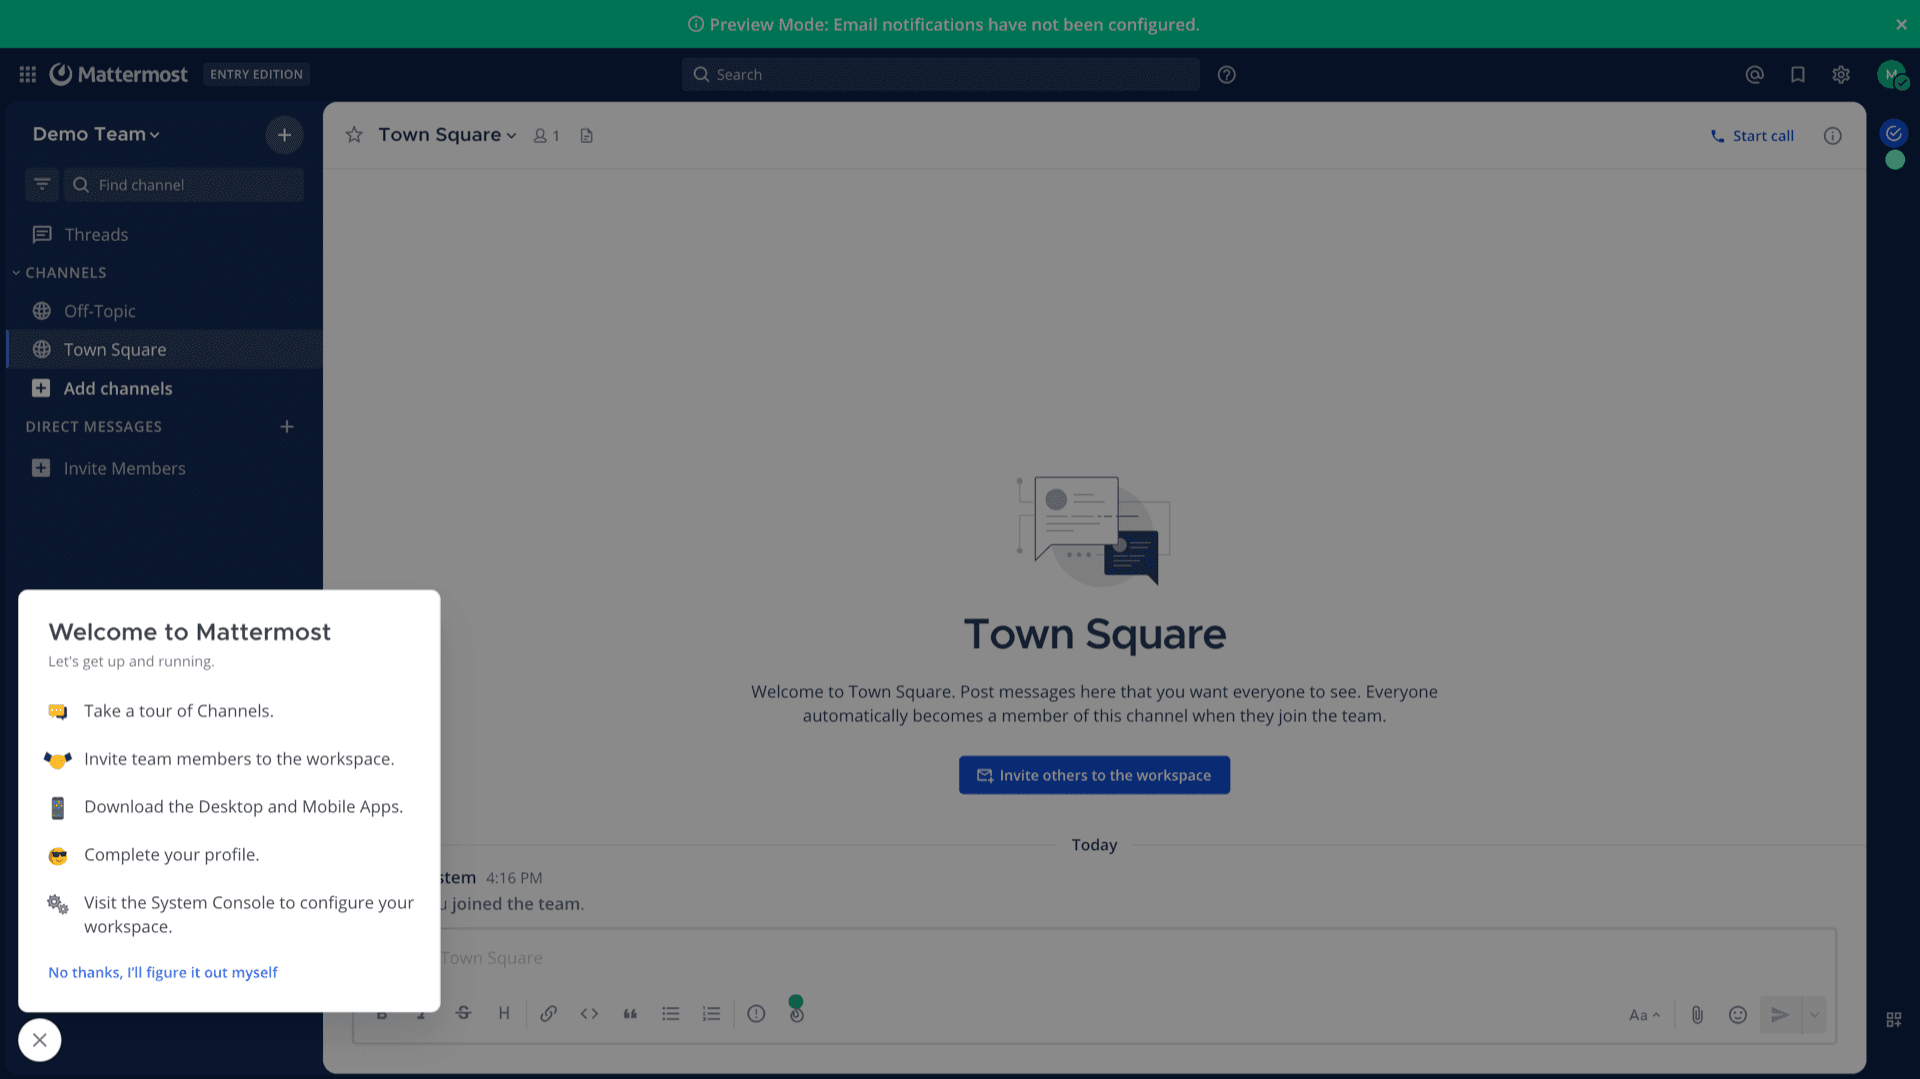1920x1079 pixels.
Task: Open the product switcher grid icon
Action: pos(27,74)
